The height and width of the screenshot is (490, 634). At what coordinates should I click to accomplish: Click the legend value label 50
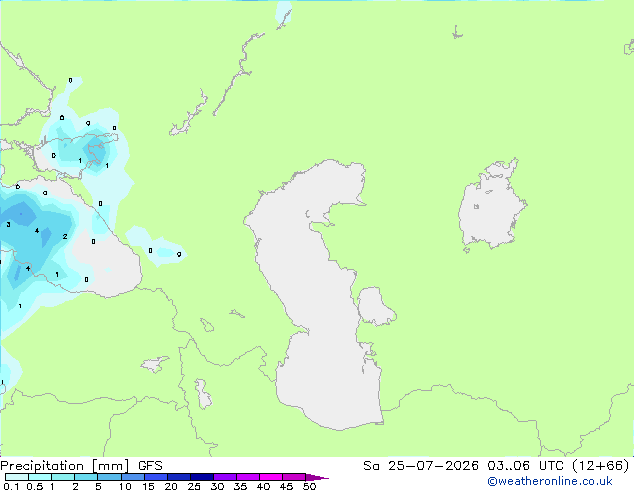click(309, 486)
